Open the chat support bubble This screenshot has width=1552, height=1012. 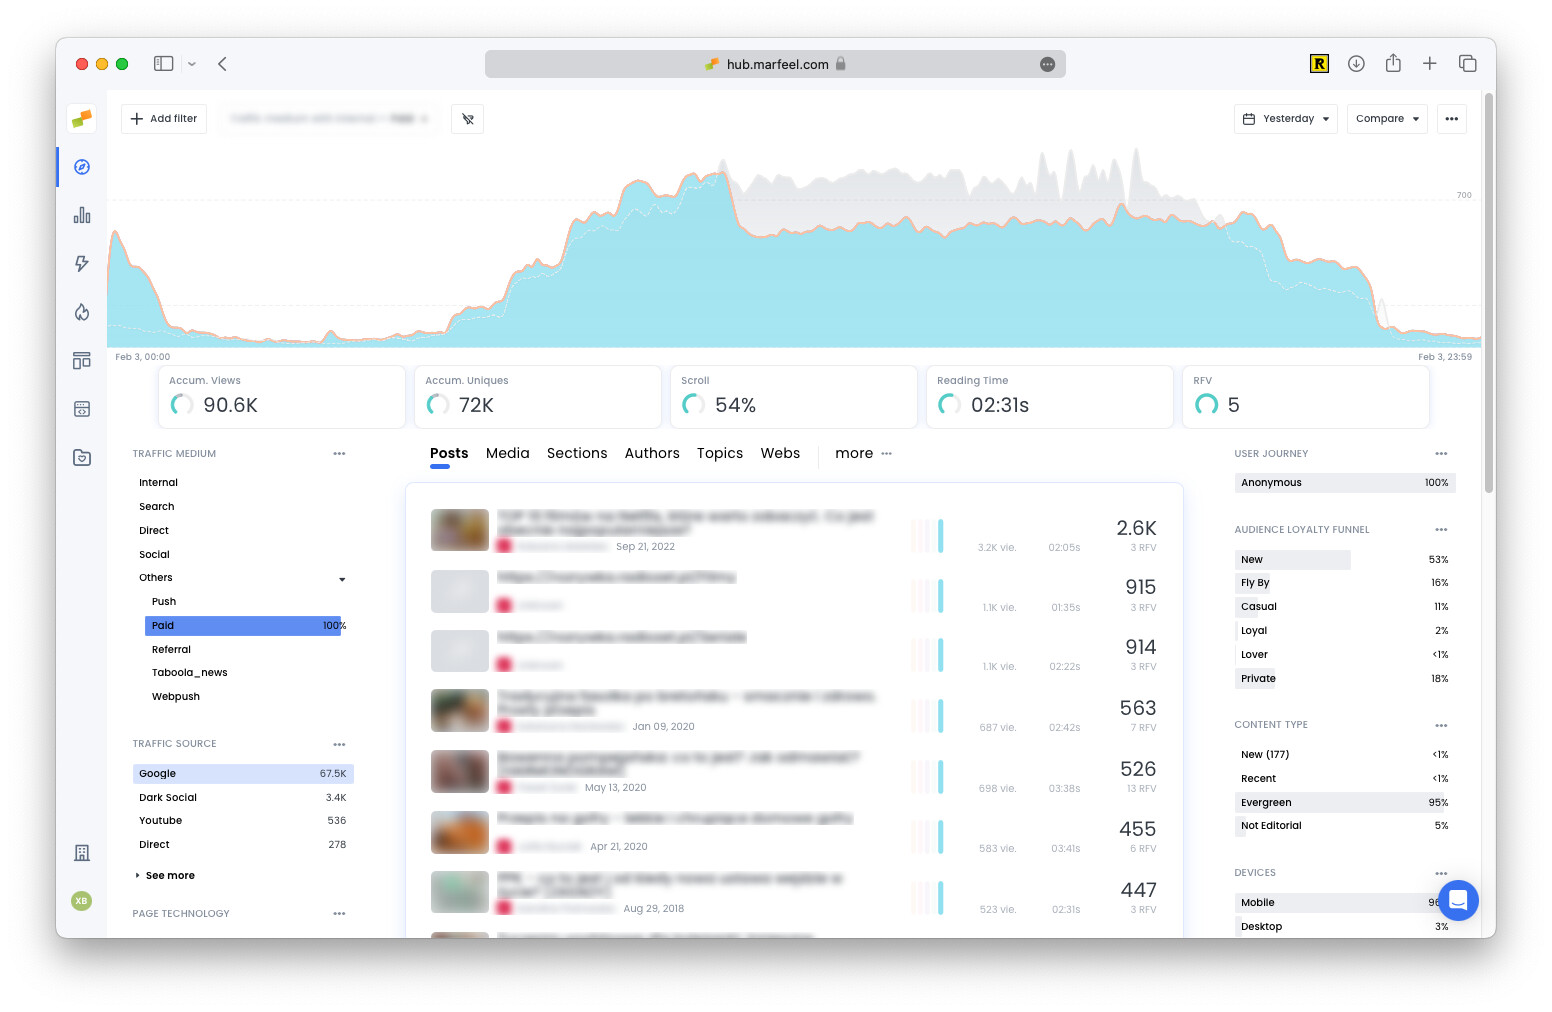pos(1459,900)
